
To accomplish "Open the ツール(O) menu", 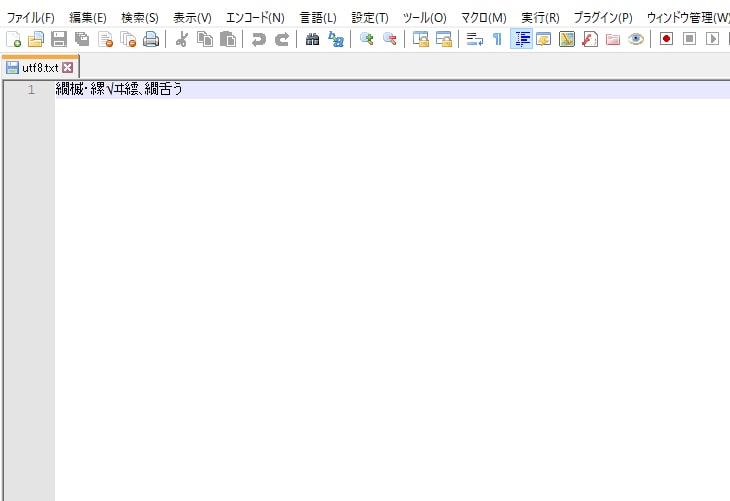I will click(425, 18).
